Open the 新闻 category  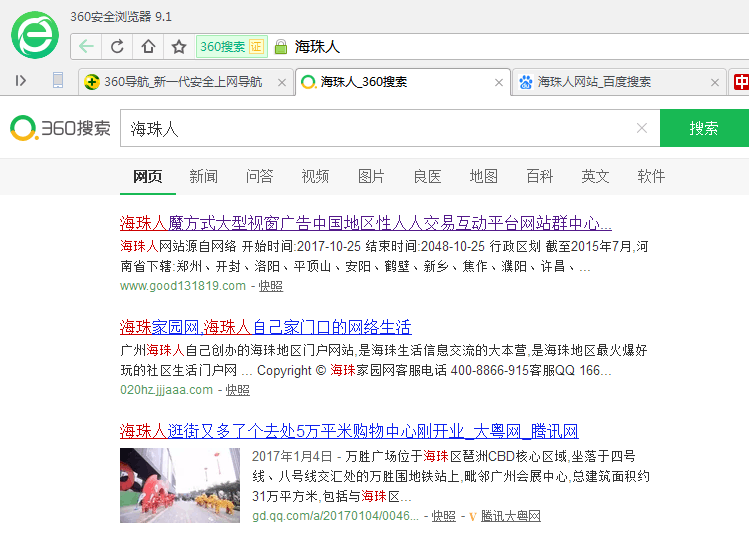click(203, 176)
